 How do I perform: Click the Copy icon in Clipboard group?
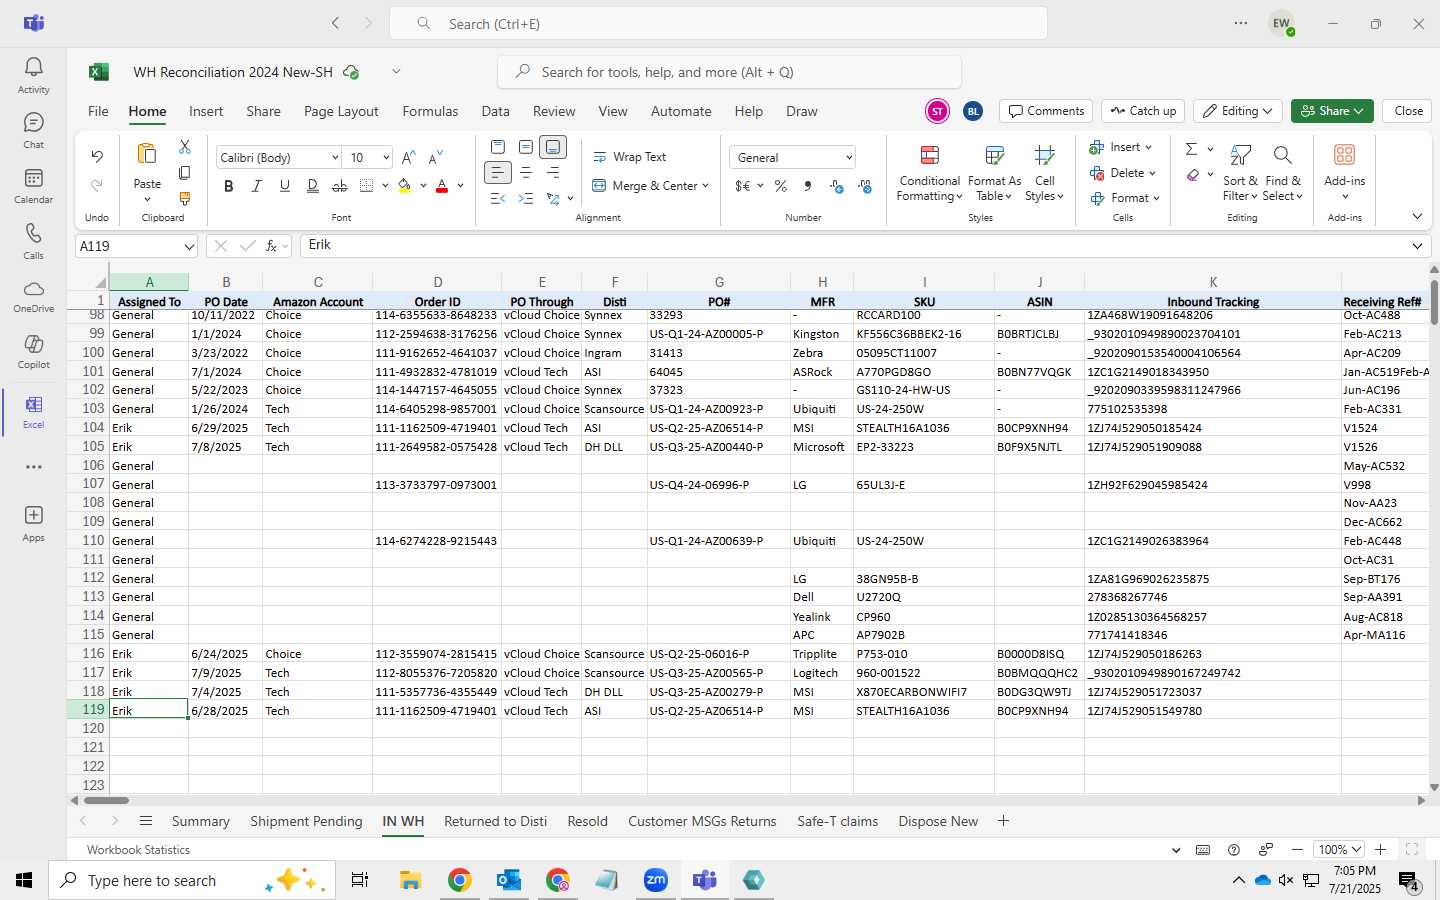pos(185,173)
